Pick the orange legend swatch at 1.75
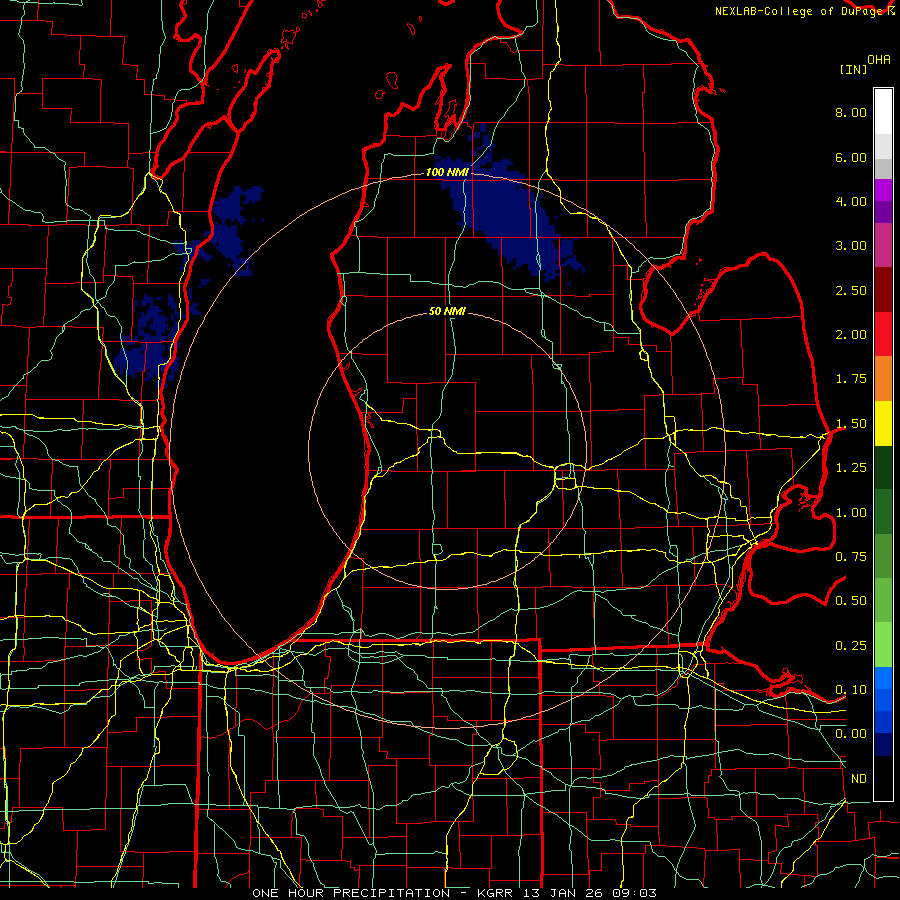 (x=883, y=378)
